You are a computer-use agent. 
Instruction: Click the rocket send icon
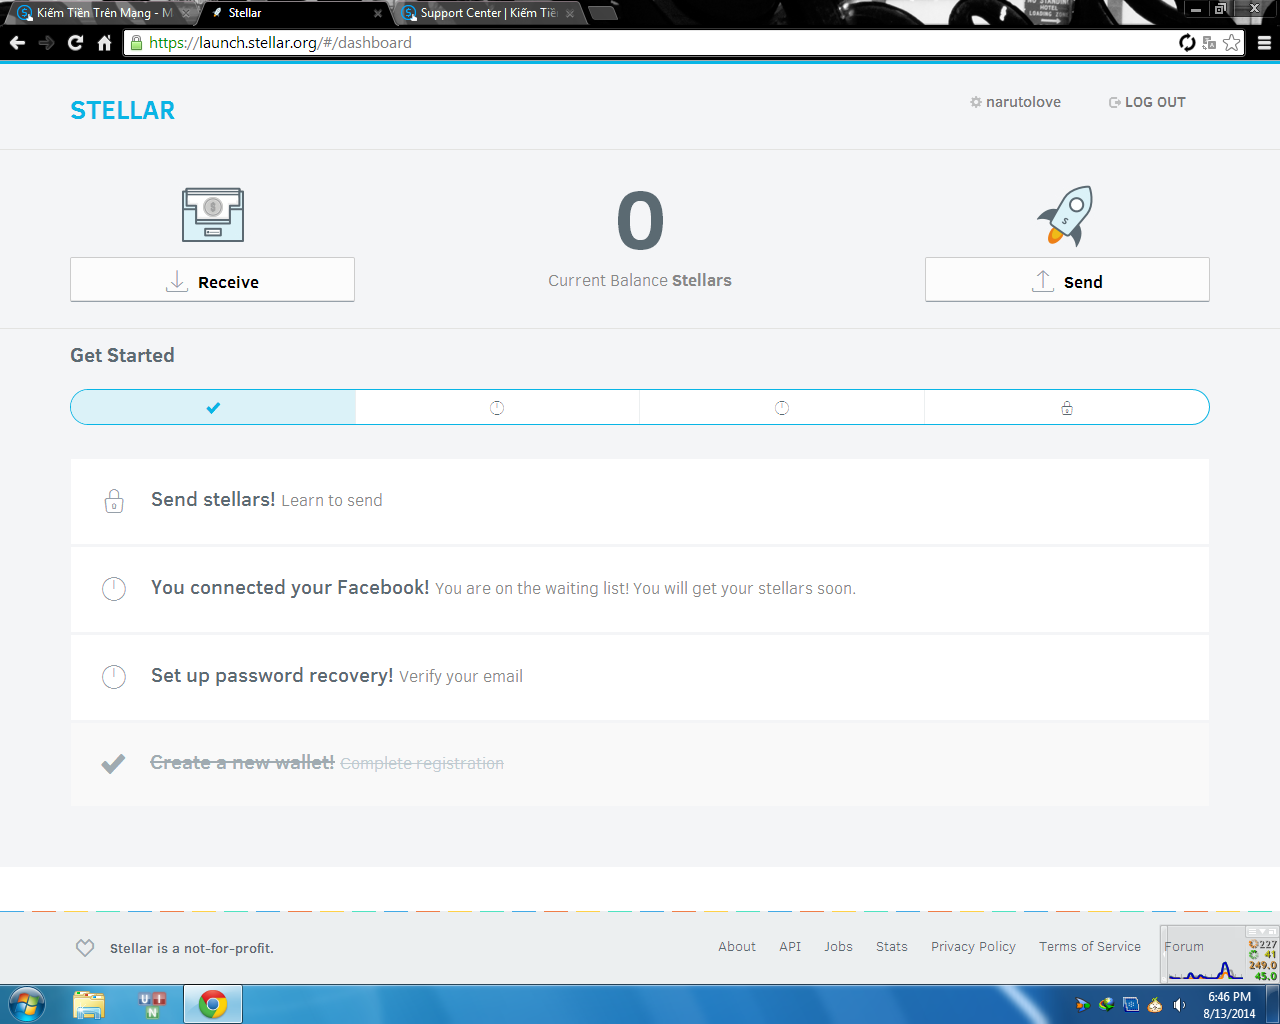click(1066, 215)
